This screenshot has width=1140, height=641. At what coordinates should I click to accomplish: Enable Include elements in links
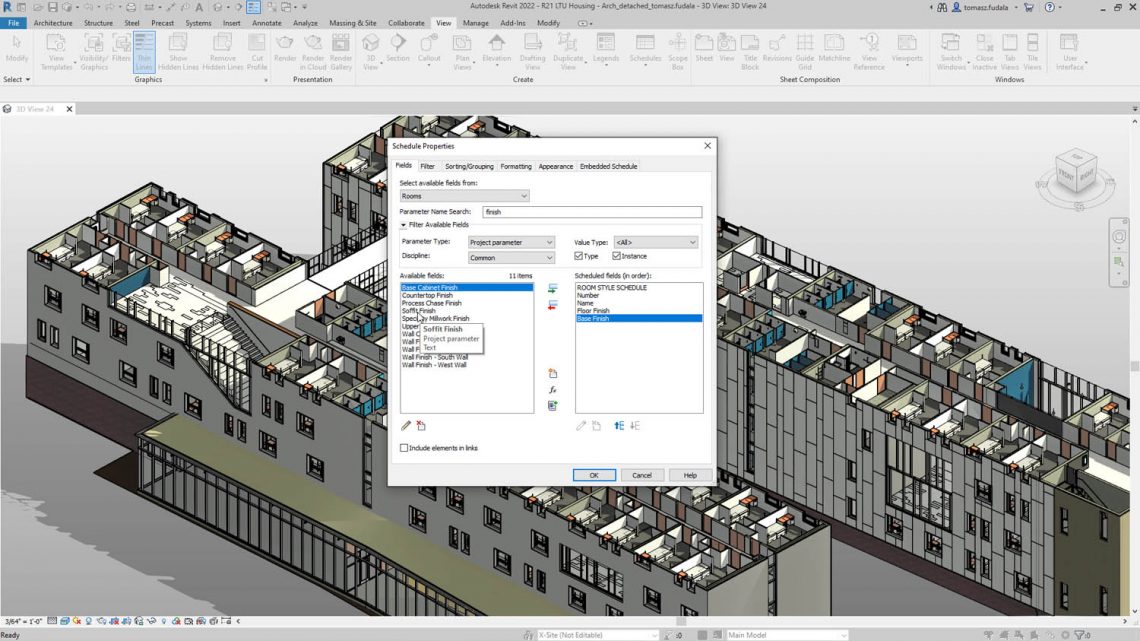[x=404, y=448]
